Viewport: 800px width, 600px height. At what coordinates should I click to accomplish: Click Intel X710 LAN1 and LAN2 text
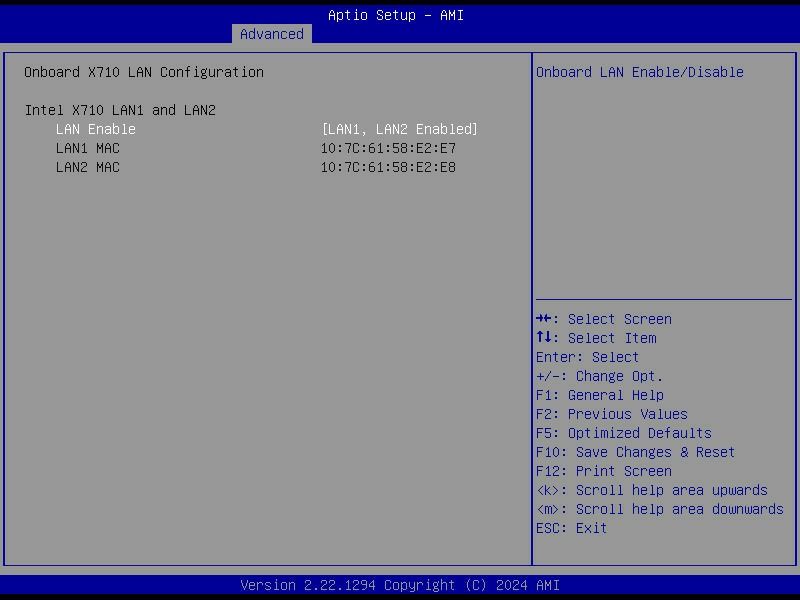[120, 110]
